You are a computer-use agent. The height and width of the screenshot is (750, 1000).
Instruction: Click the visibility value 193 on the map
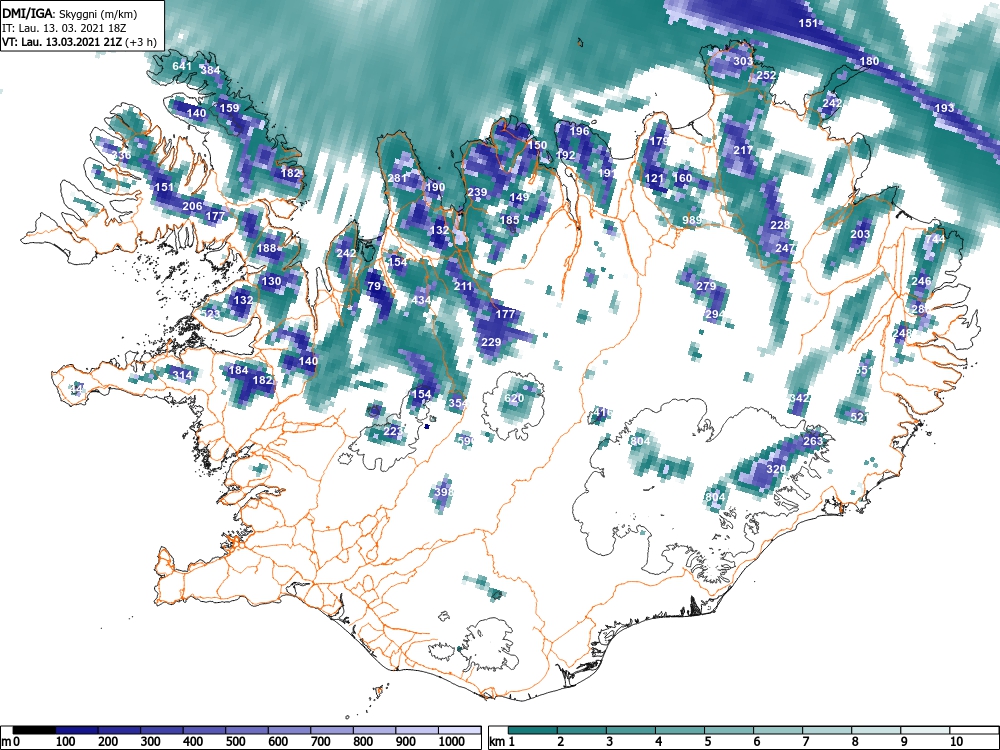944,108
